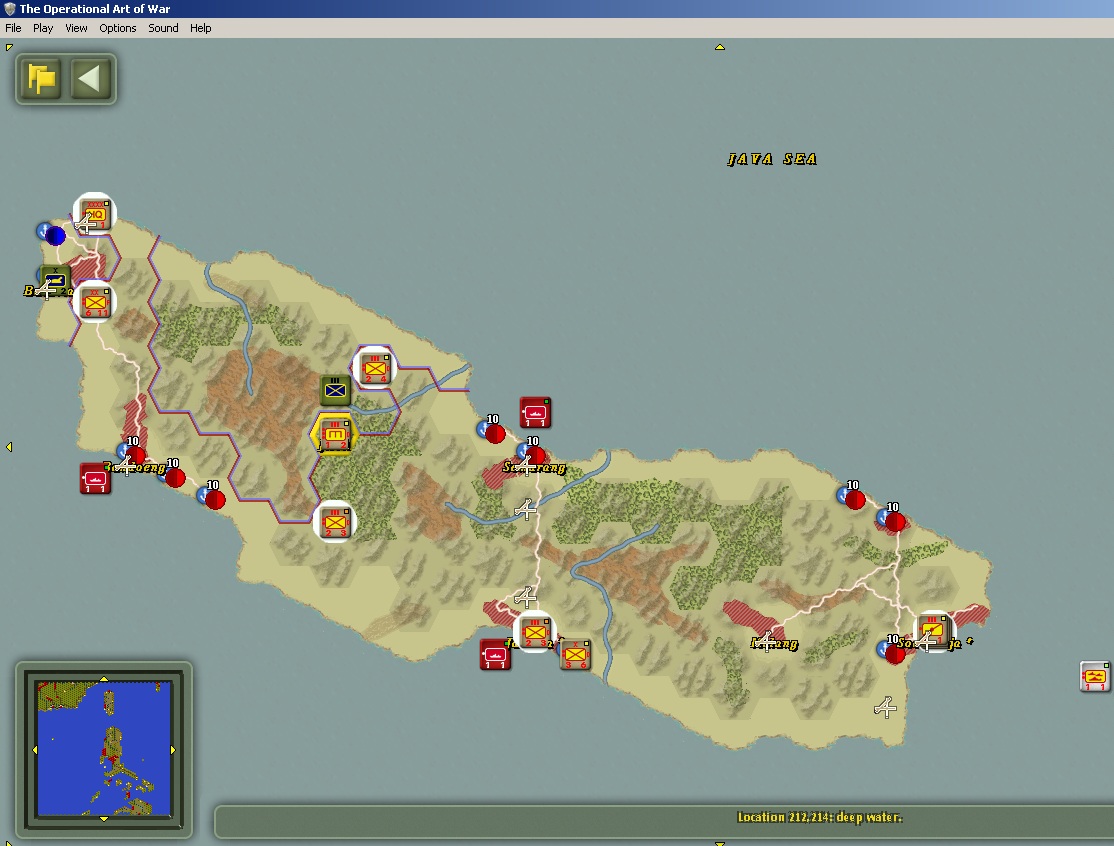Click the location status bar text
The width and height of the screenshot is (1114, 846).
[819, 817]
